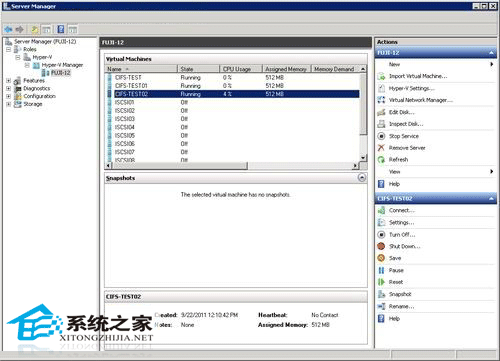Viewport: 500px width, 361px height.
Task: Collapse the FUJI-12 actions section
Action: click(x=491, y=53)
